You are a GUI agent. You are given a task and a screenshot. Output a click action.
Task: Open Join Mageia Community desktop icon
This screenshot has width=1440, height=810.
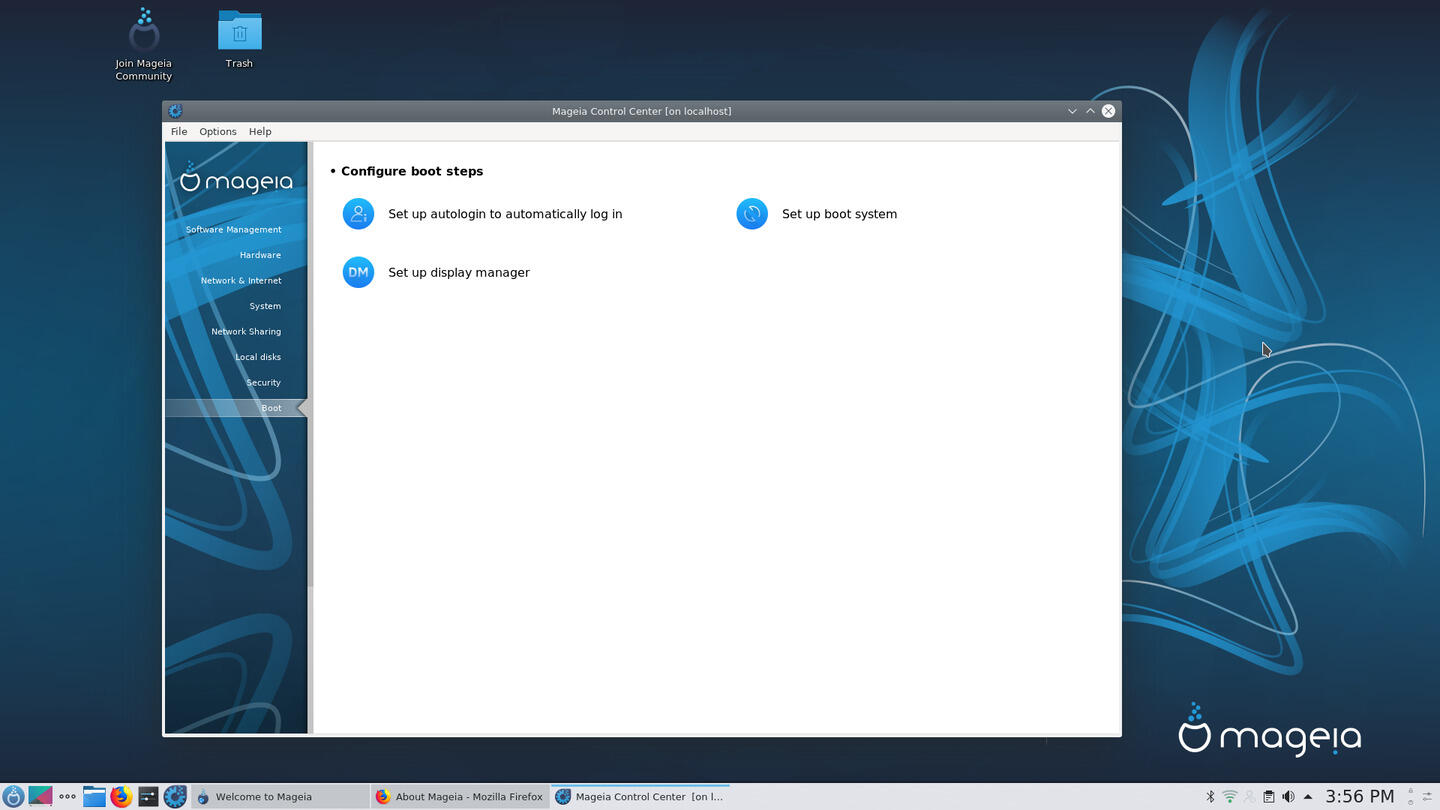pyautogui.click(x=144, y=46)
